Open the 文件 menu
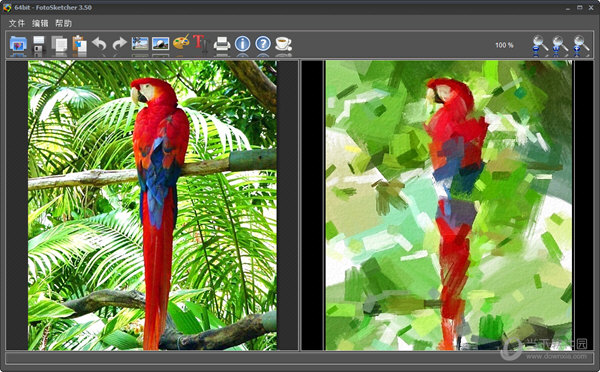The height and width of the screenshot is (372, 600). tap(17, 23)
